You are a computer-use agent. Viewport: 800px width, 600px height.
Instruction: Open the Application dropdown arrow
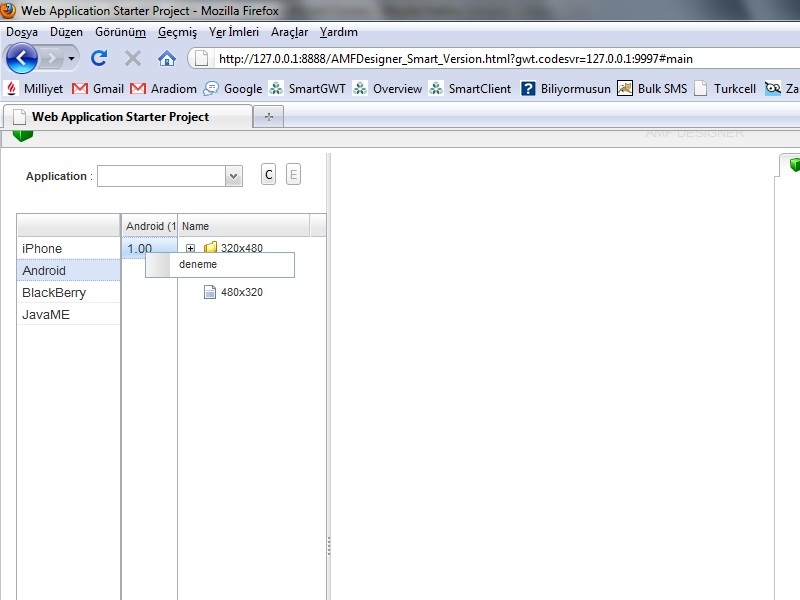234,176
